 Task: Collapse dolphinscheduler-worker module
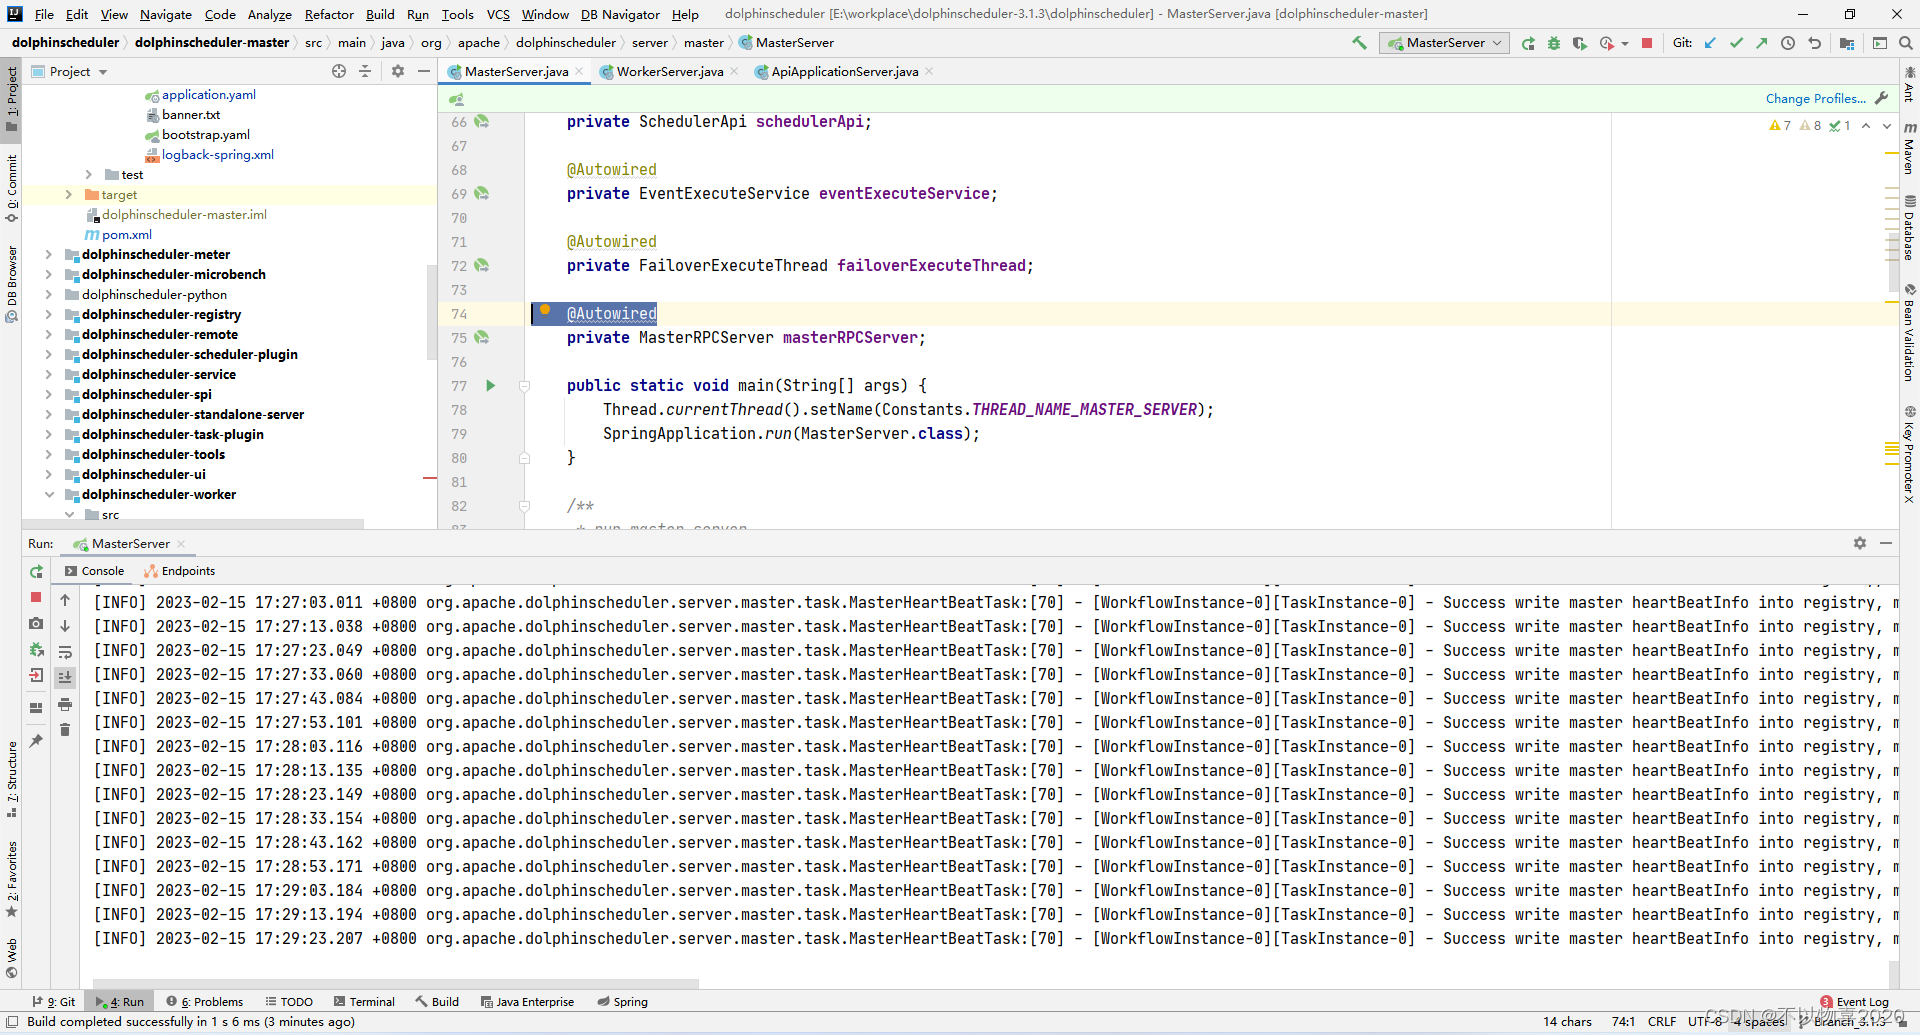click(48, 495)
